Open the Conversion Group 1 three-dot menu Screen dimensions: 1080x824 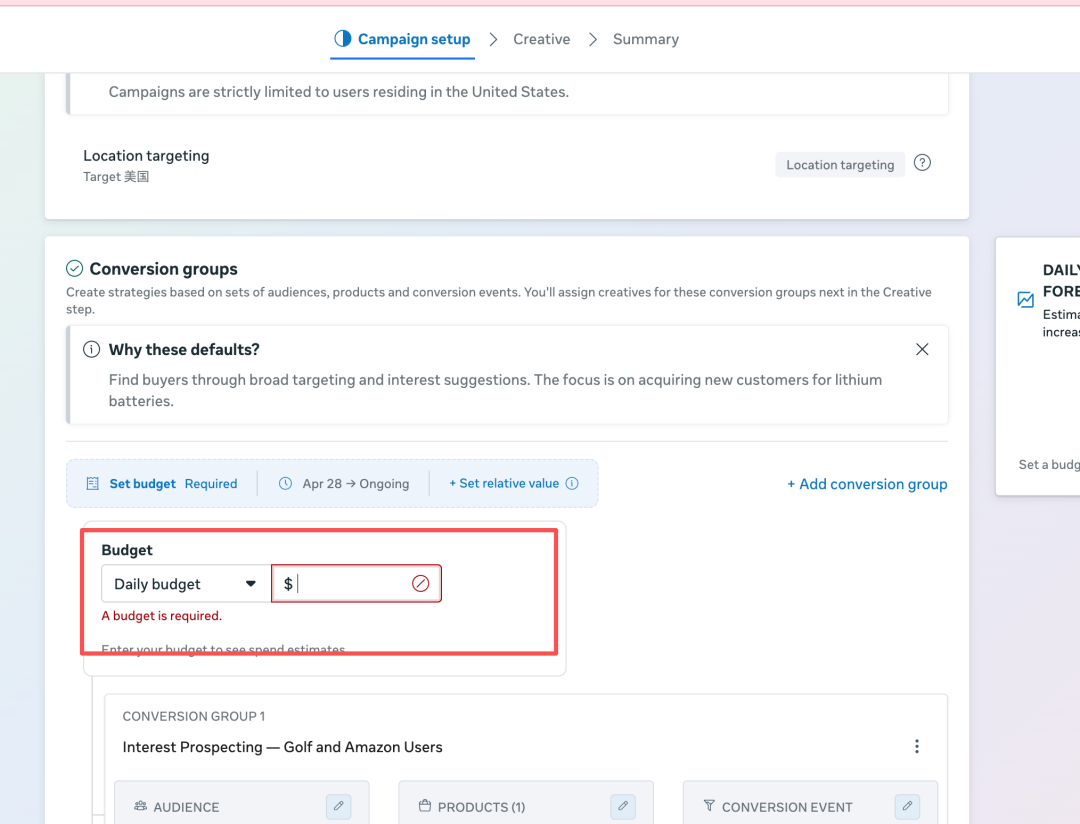tap(916, 747)
